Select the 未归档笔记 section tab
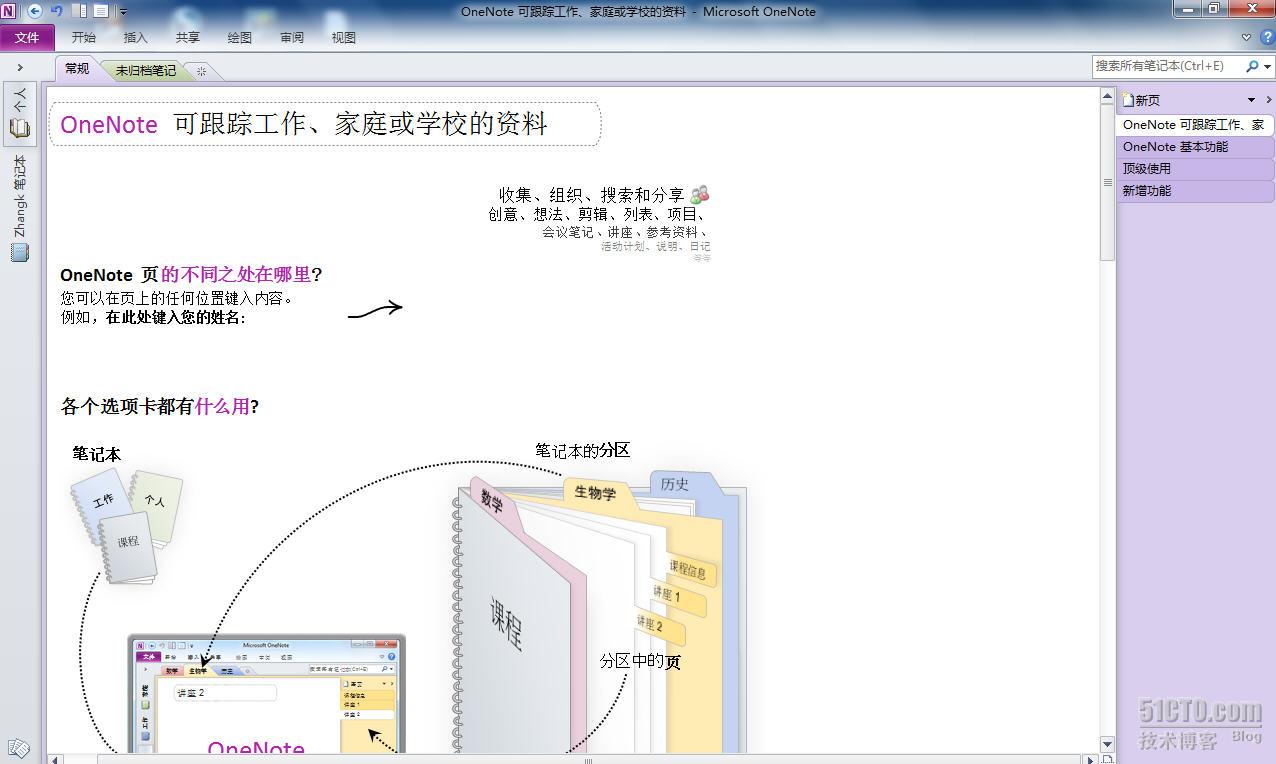Image resolution: width=1276 pixels, height=764 pixels. [145, 70]
